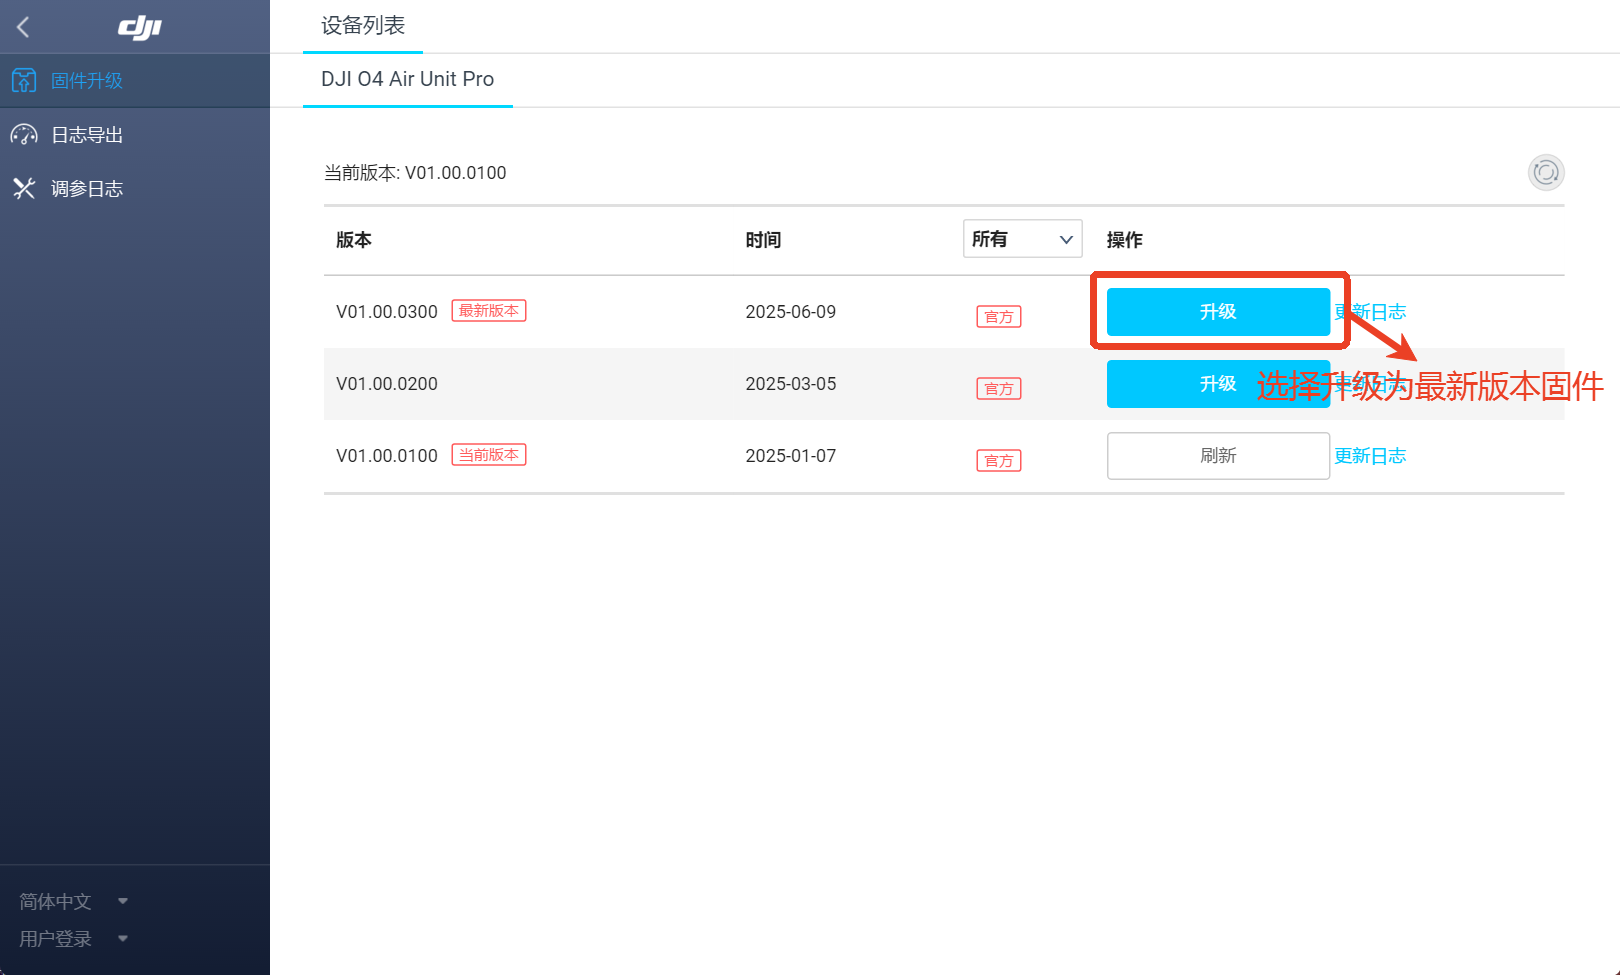Open the 所有 filter dropdown
The height and width of the screenshot is (975, 1620).
[x=1022, y=239]
